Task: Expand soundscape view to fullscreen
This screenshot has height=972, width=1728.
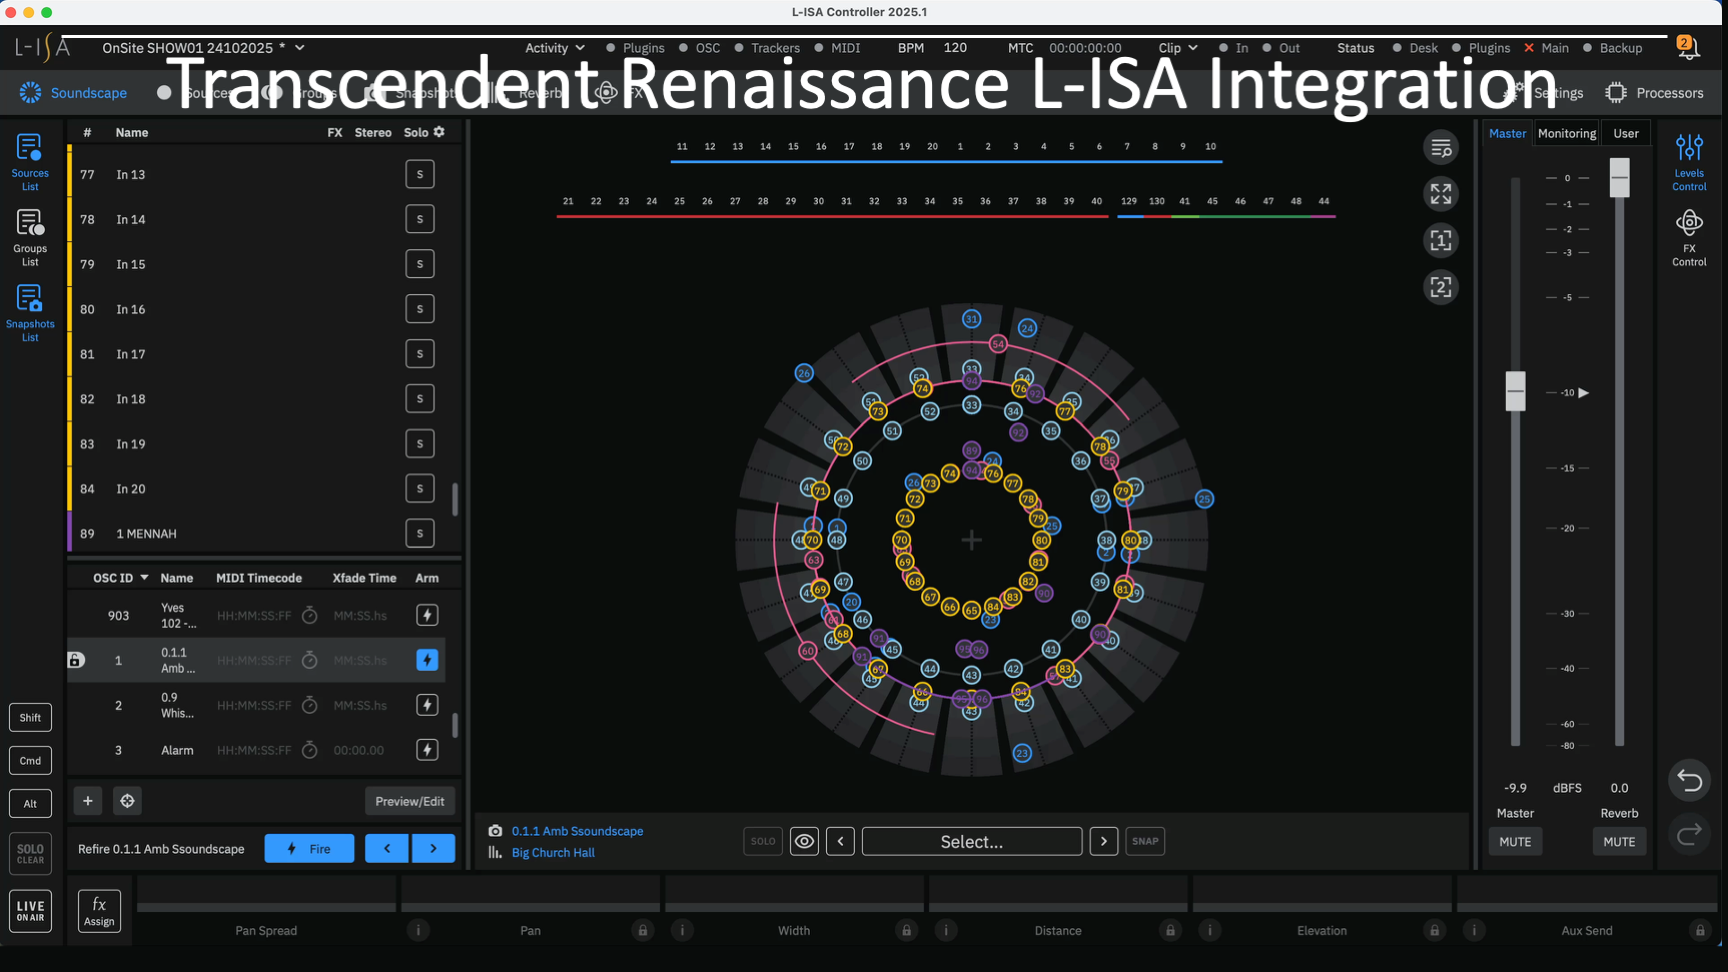Action: click(1441, 194)
